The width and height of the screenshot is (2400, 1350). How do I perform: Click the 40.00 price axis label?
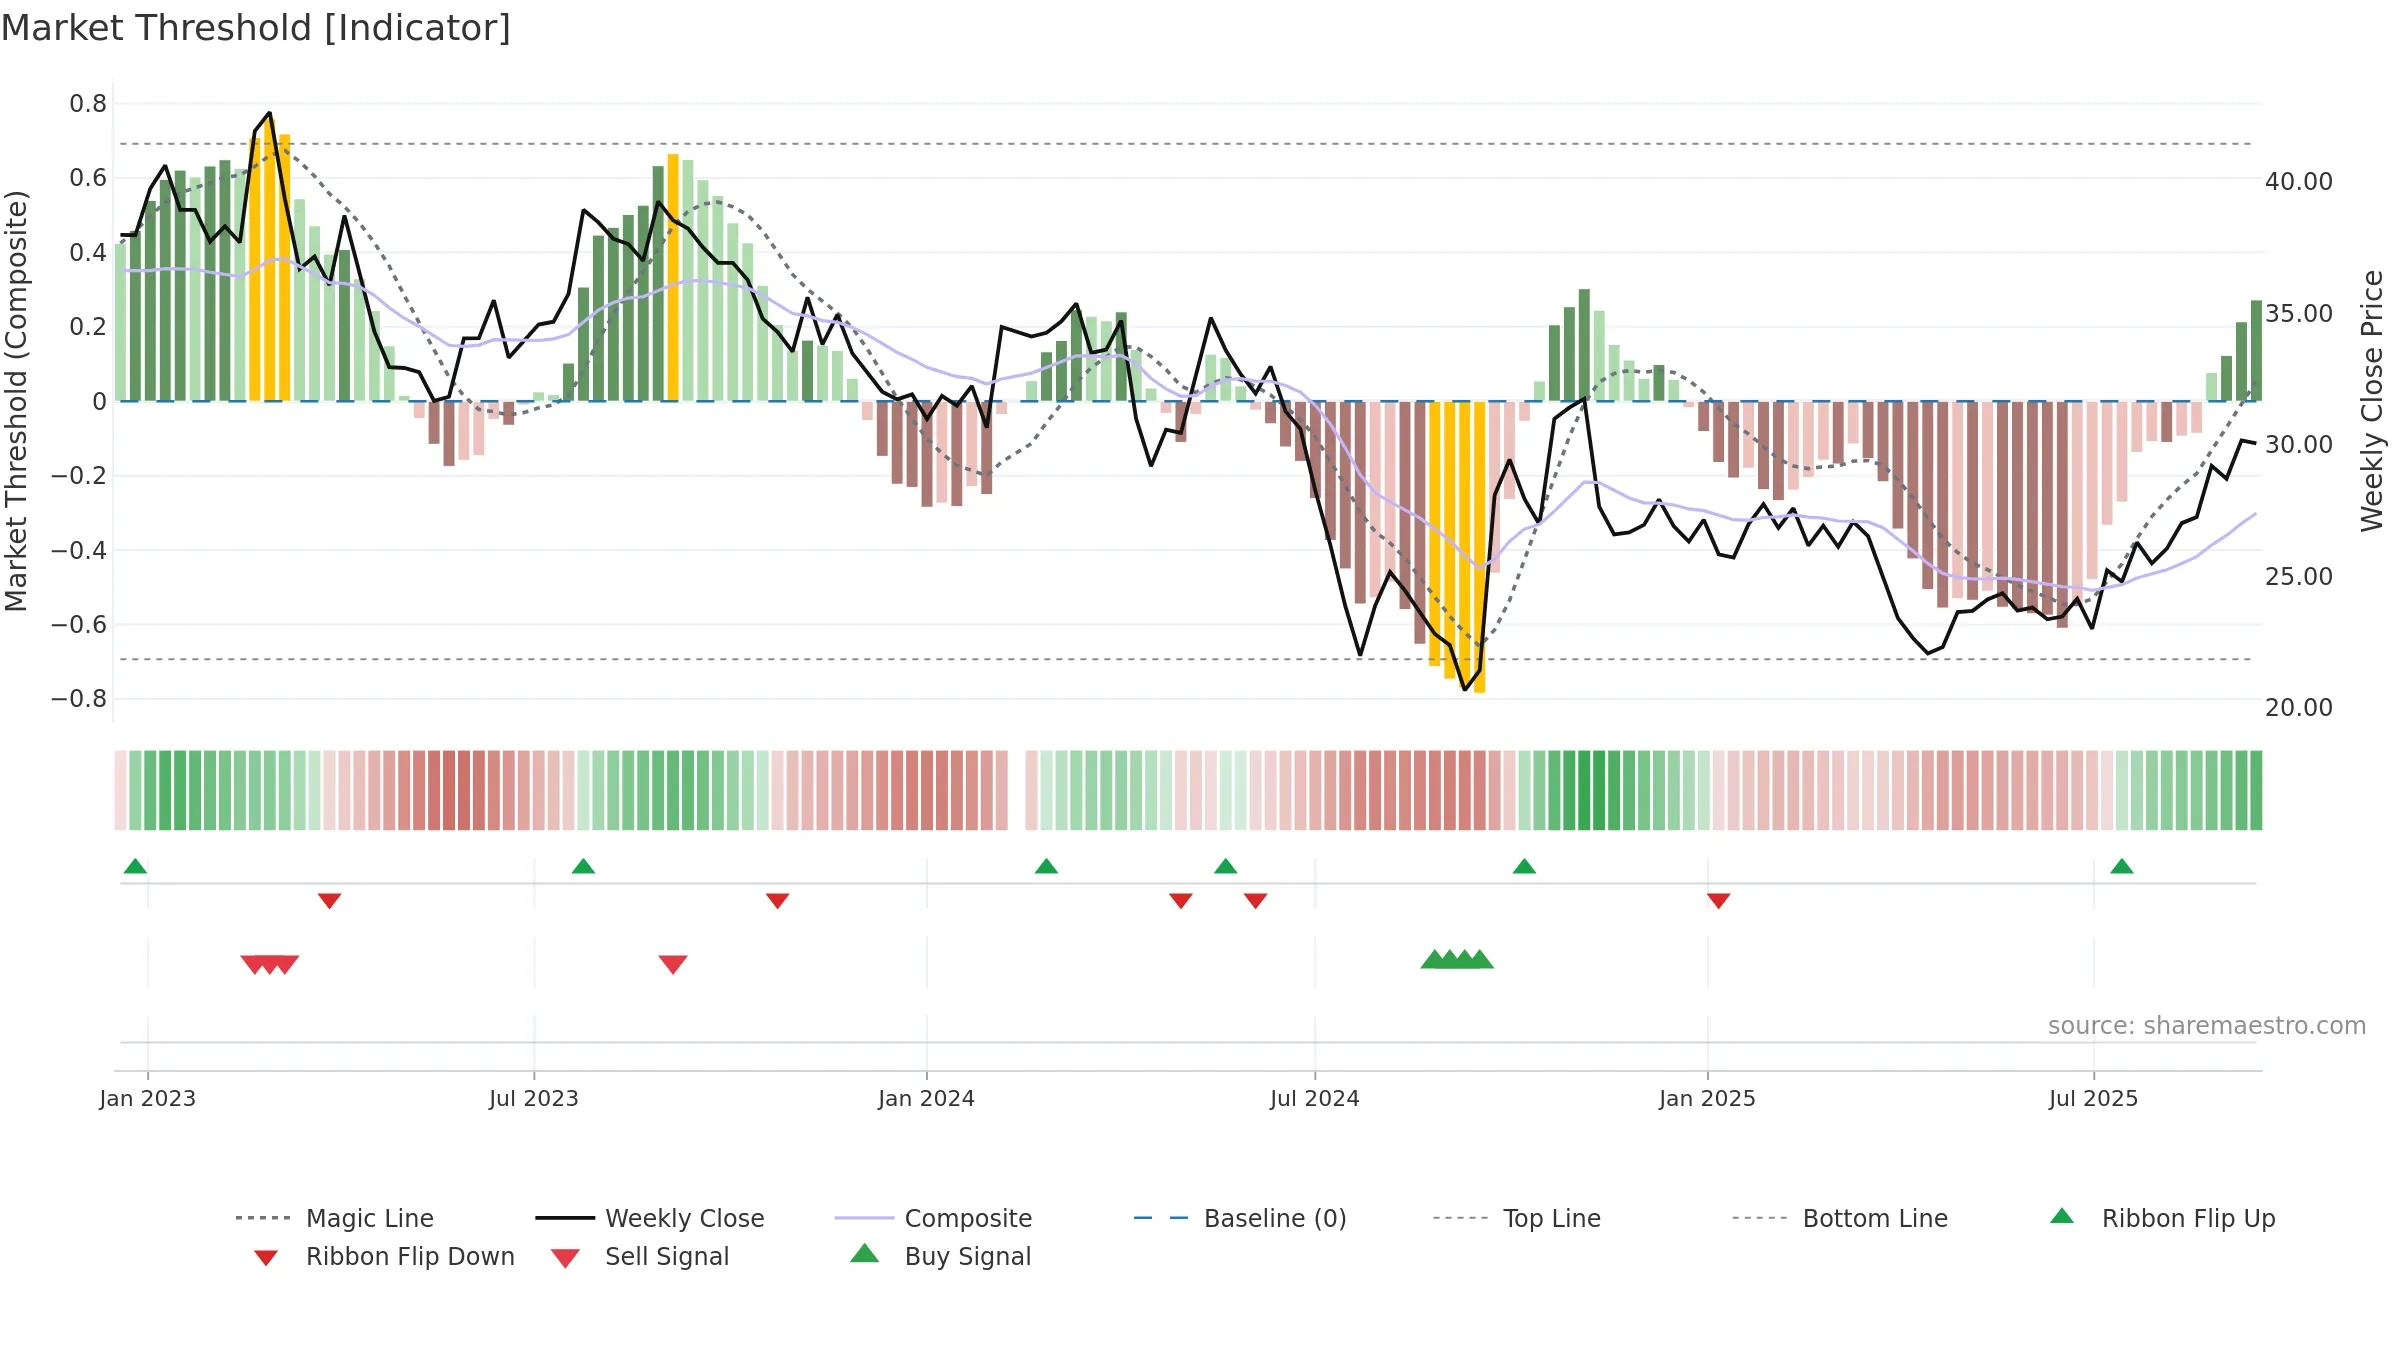2299,182
